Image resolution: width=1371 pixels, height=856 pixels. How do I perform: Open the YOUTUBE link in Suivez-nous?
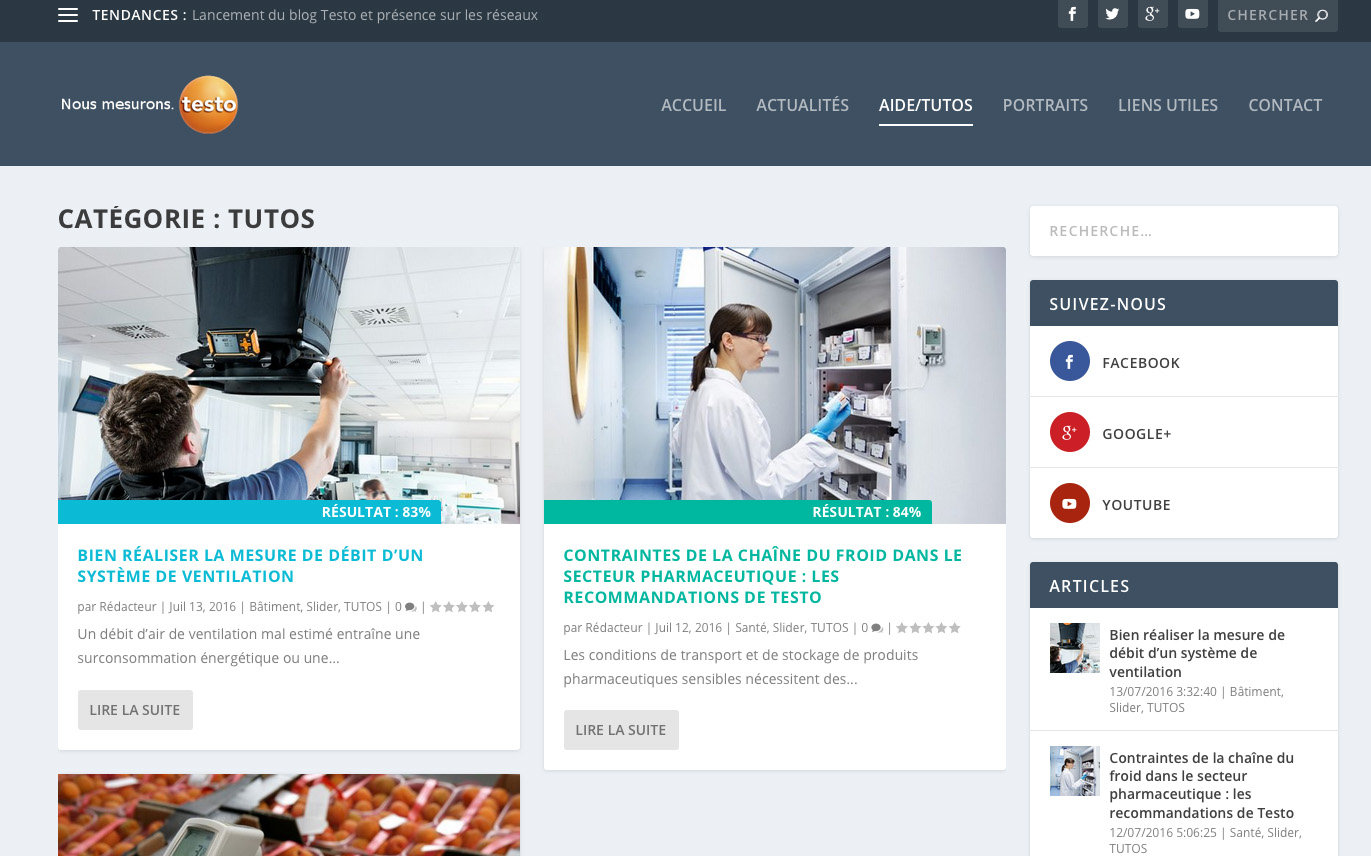1136,505
